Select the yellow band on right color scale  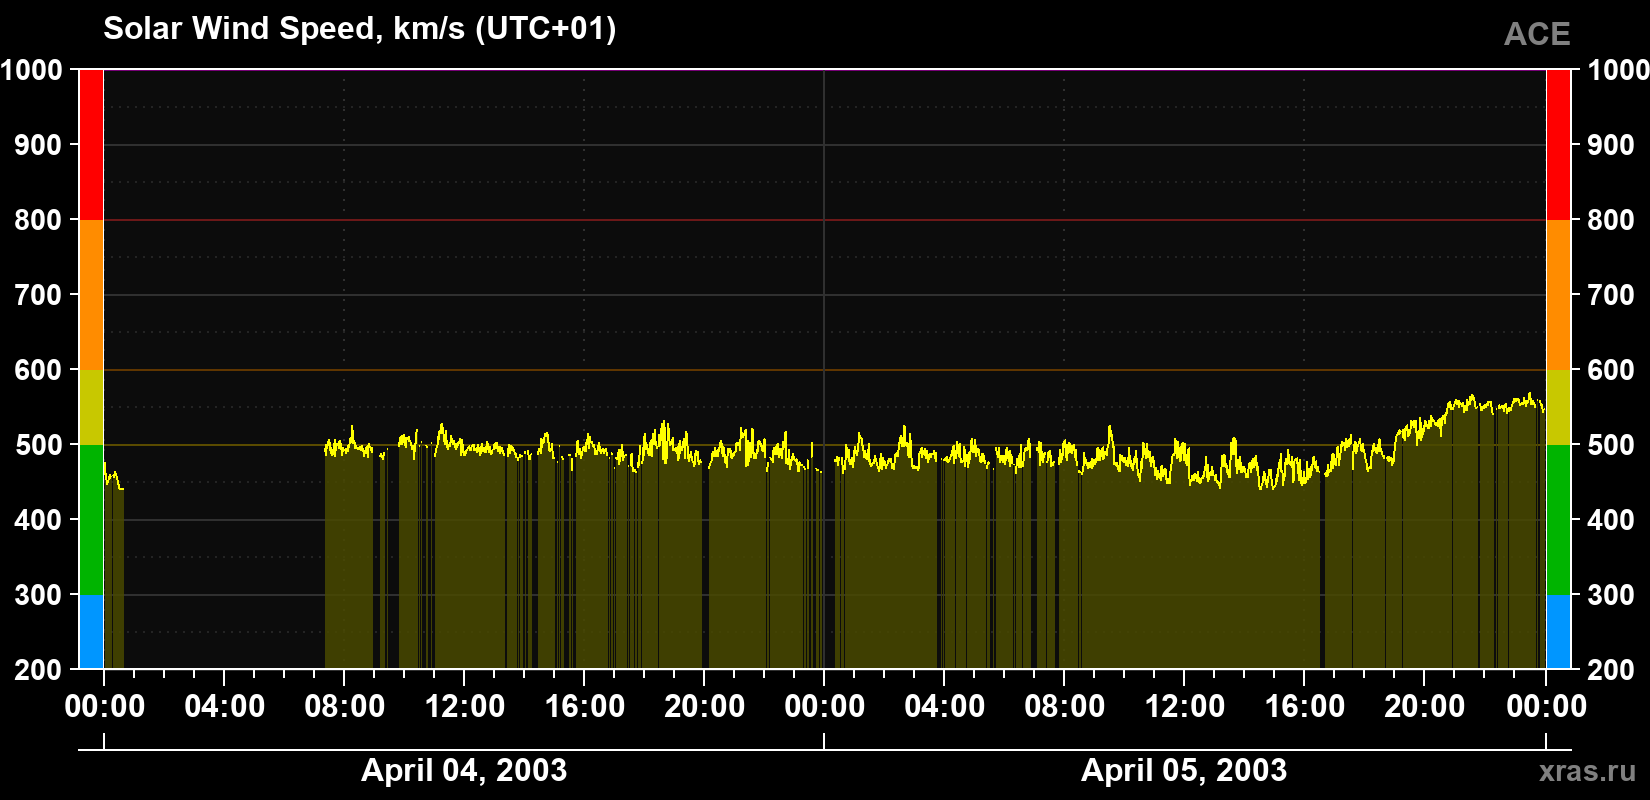[x=1558, y=407]
